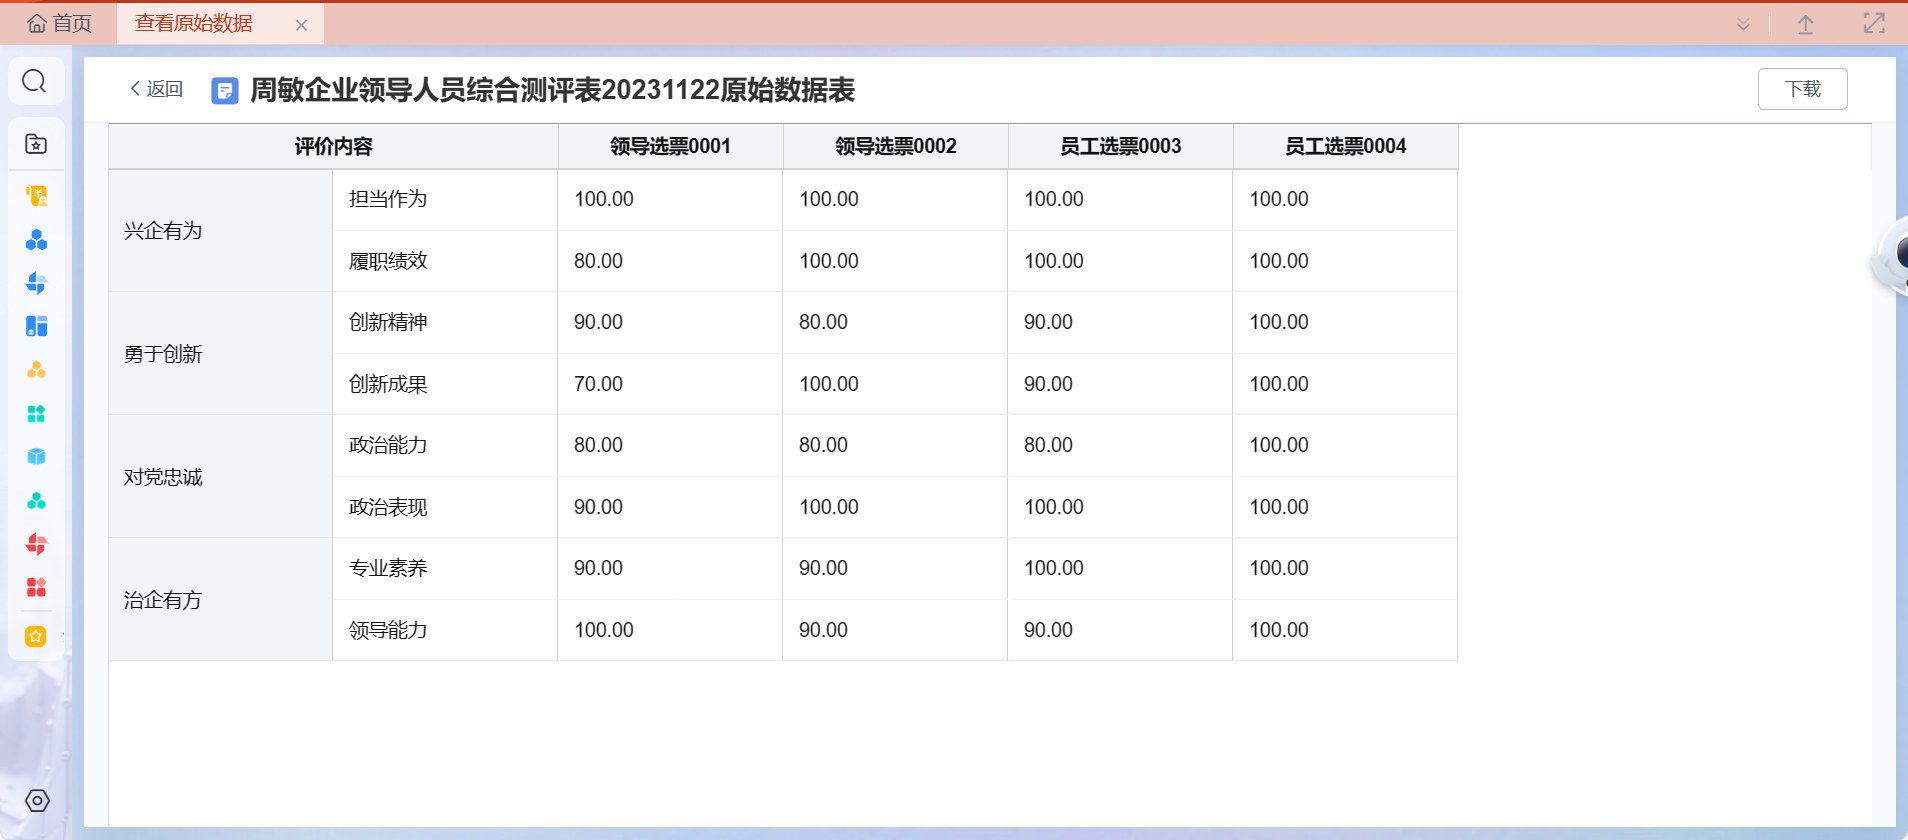The height and width of the screenshot is (840, 1908).
Task: Expand the double-chevron tab list dropdown
Action: tap(1743, 24)
